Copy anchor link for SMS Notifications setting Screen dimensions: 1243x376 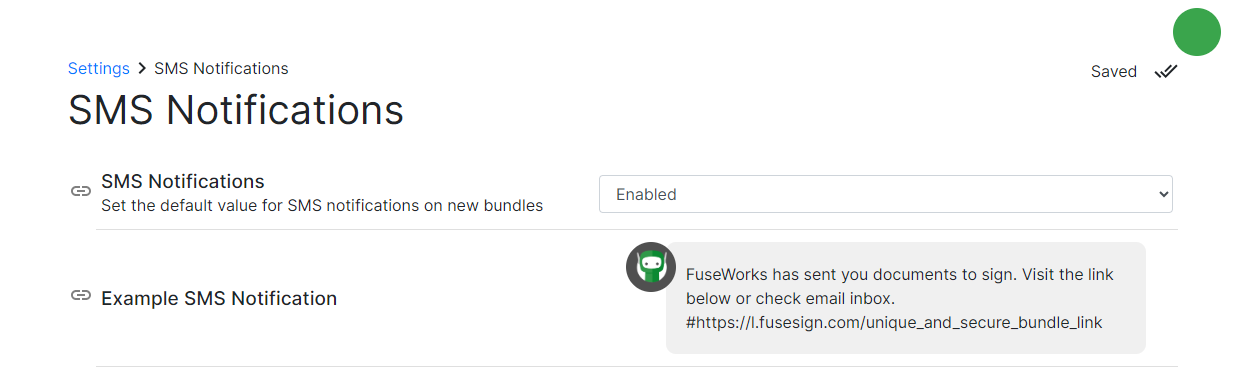pos(81,192)
